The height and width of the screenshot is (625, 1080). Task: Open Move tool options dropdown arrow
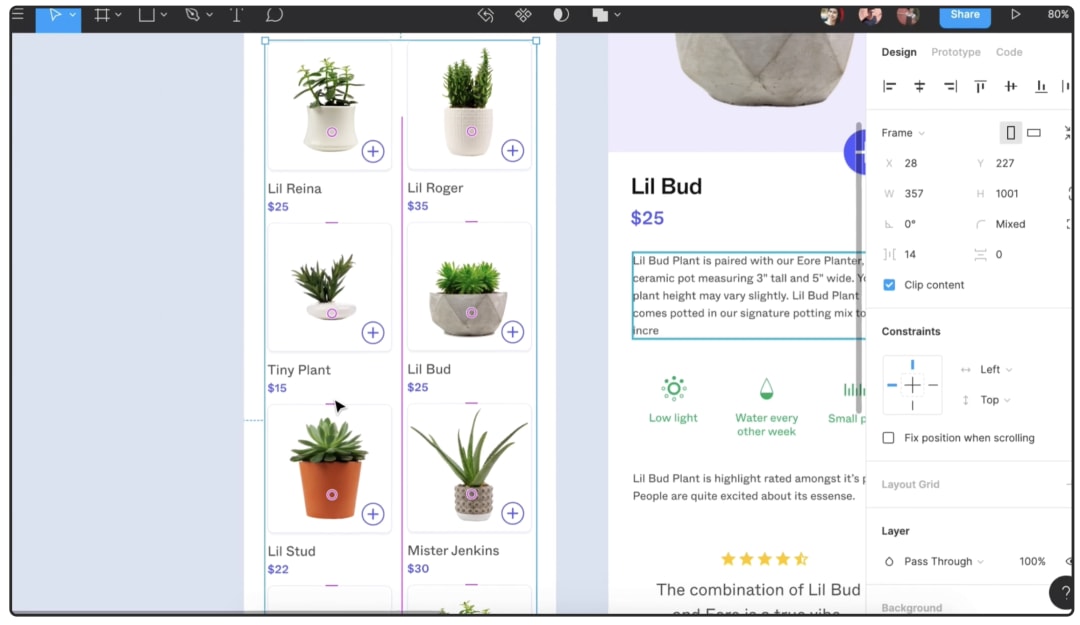[72, 14]
